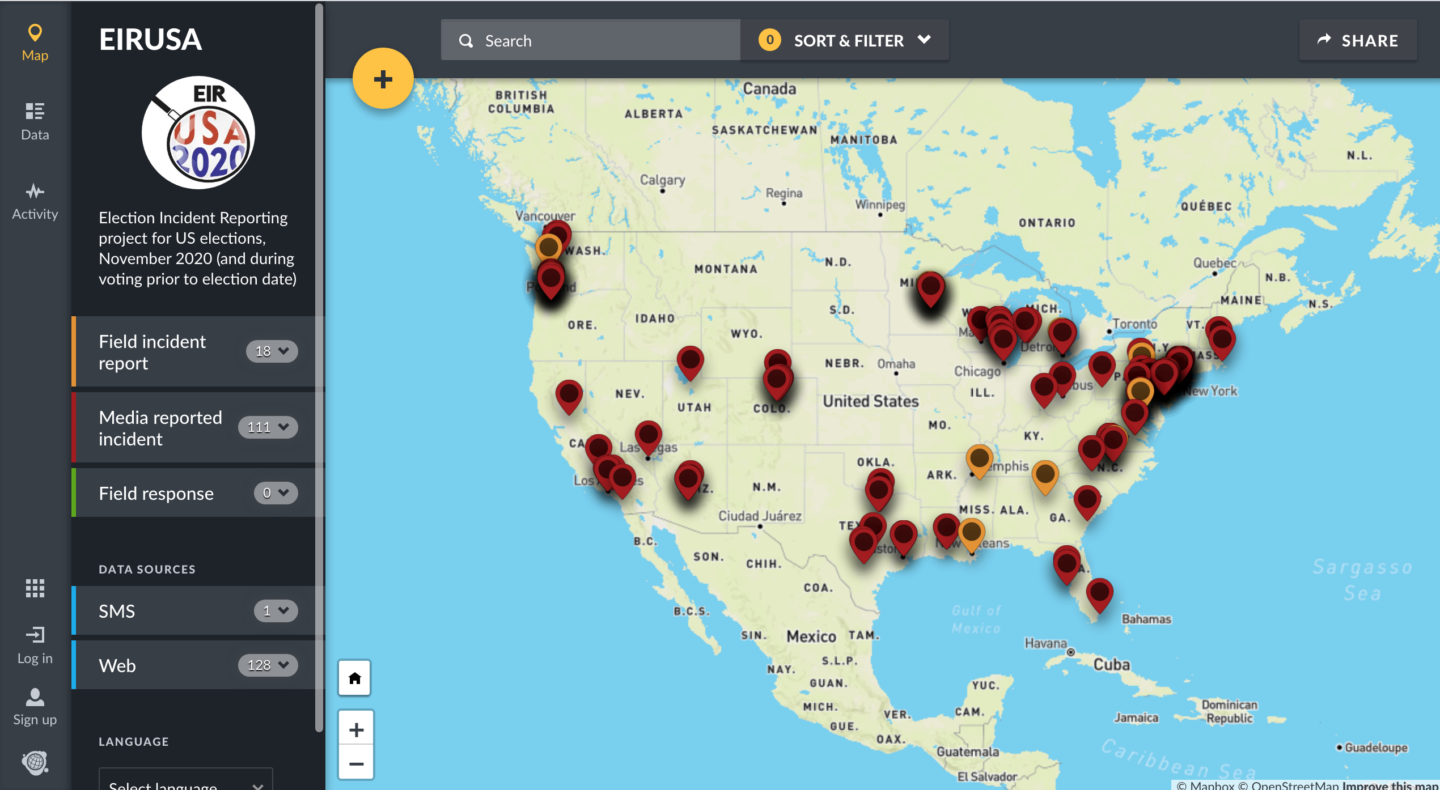Open the Select language dropdown
Viewport: 1440px width, 790px height.
[x=185, y=783]
